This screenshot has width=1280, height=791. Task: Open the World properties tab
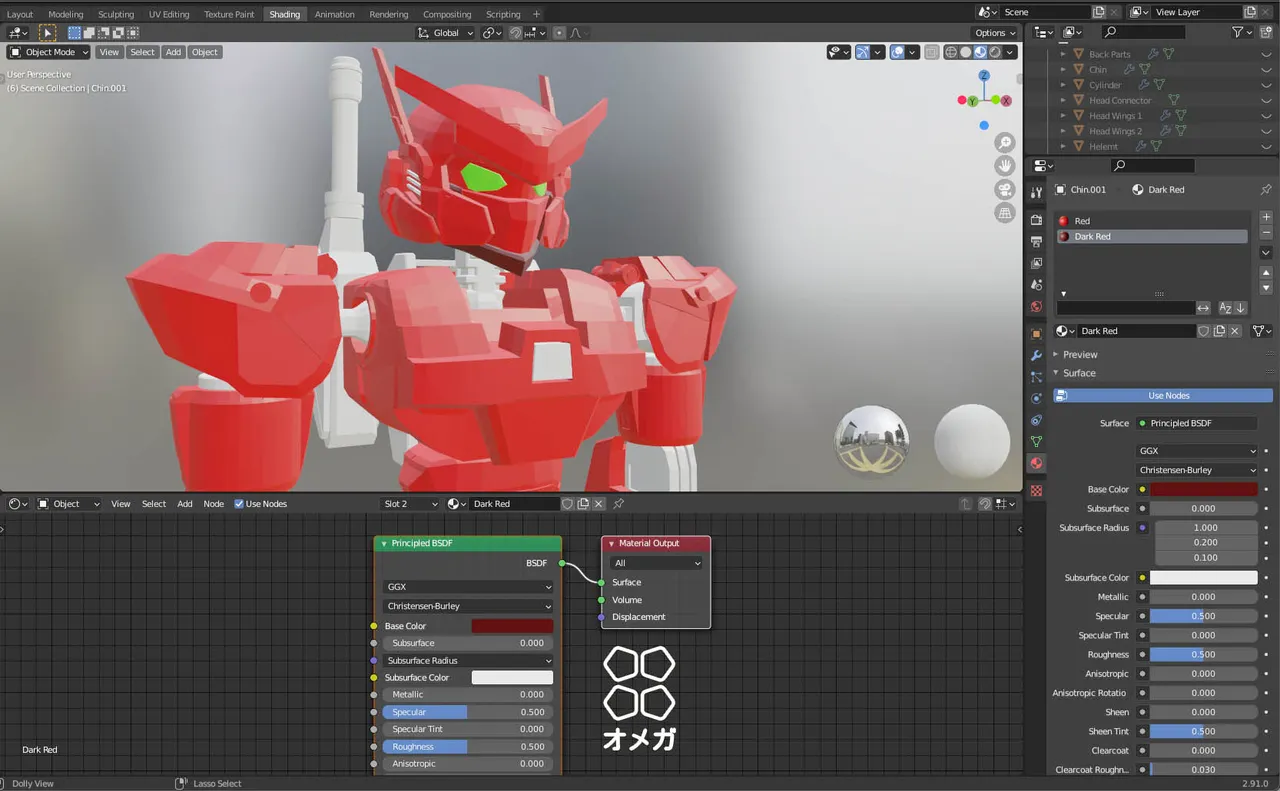tap(1036, 307)
